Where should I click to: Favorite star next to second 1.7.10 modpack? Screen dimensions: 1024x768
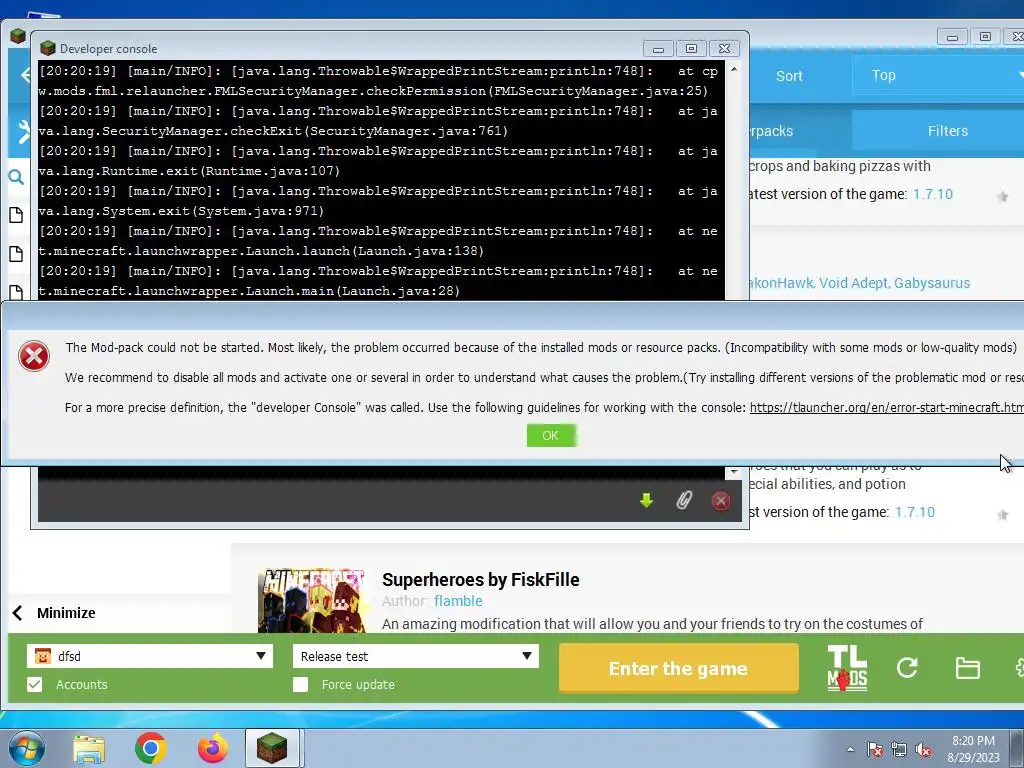pos(1002,515)
